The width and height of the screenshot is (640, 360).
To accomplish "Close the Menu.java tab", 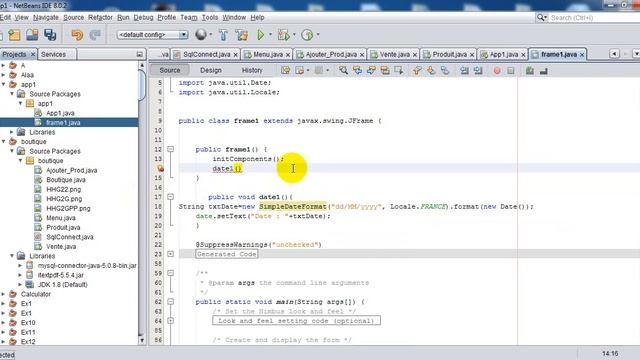I will tap(288, 55).
